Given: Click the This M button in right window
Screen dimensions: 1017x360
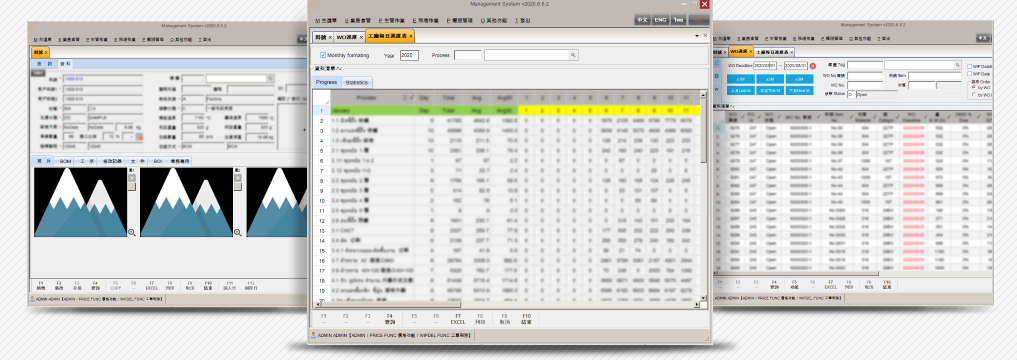Looking at the screenshot, I should click(770, 91).
